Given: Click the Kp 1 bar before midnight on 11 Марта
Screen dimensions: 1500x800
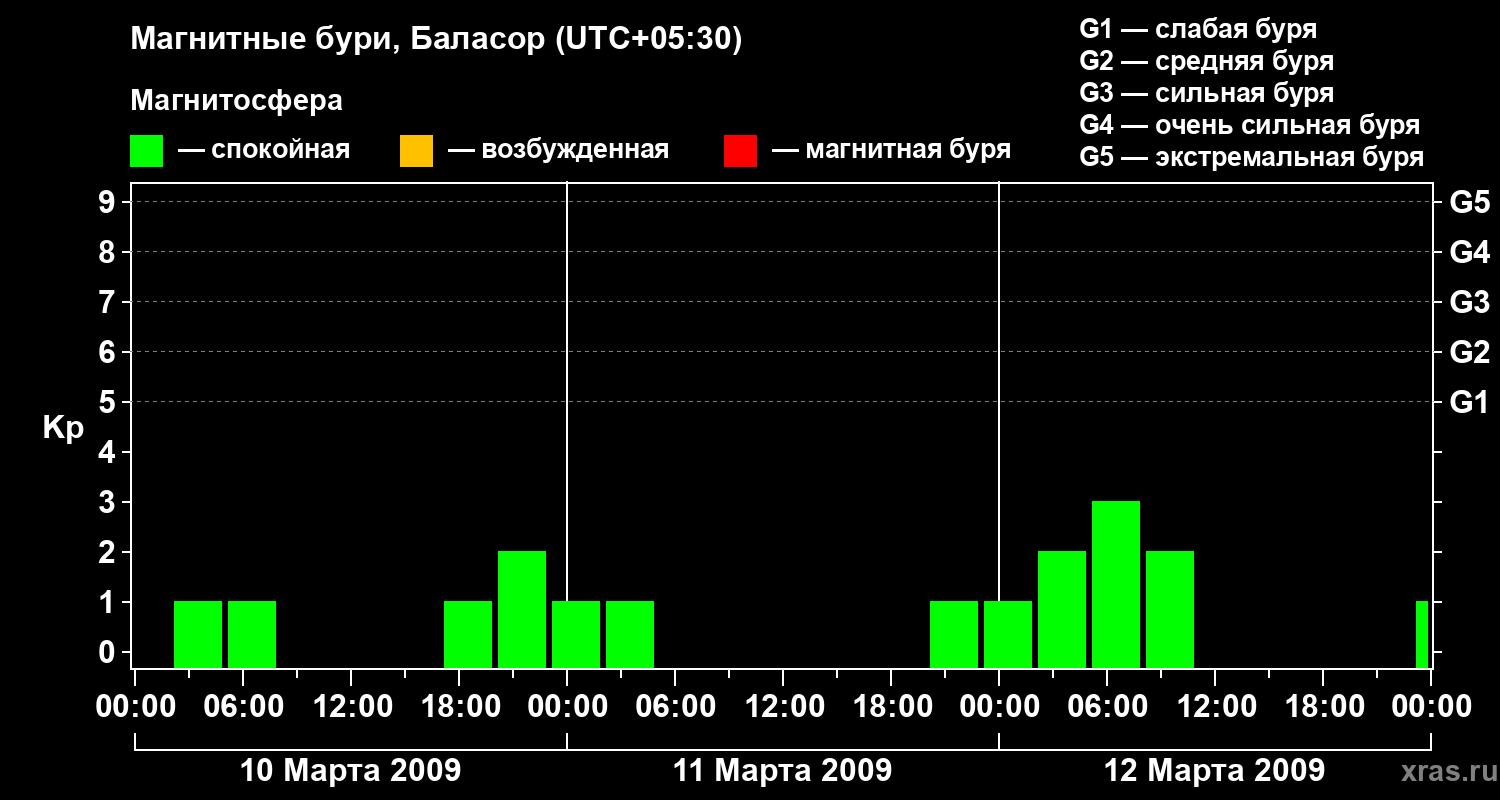Looking at the screenshot, I should click(954, 634).
